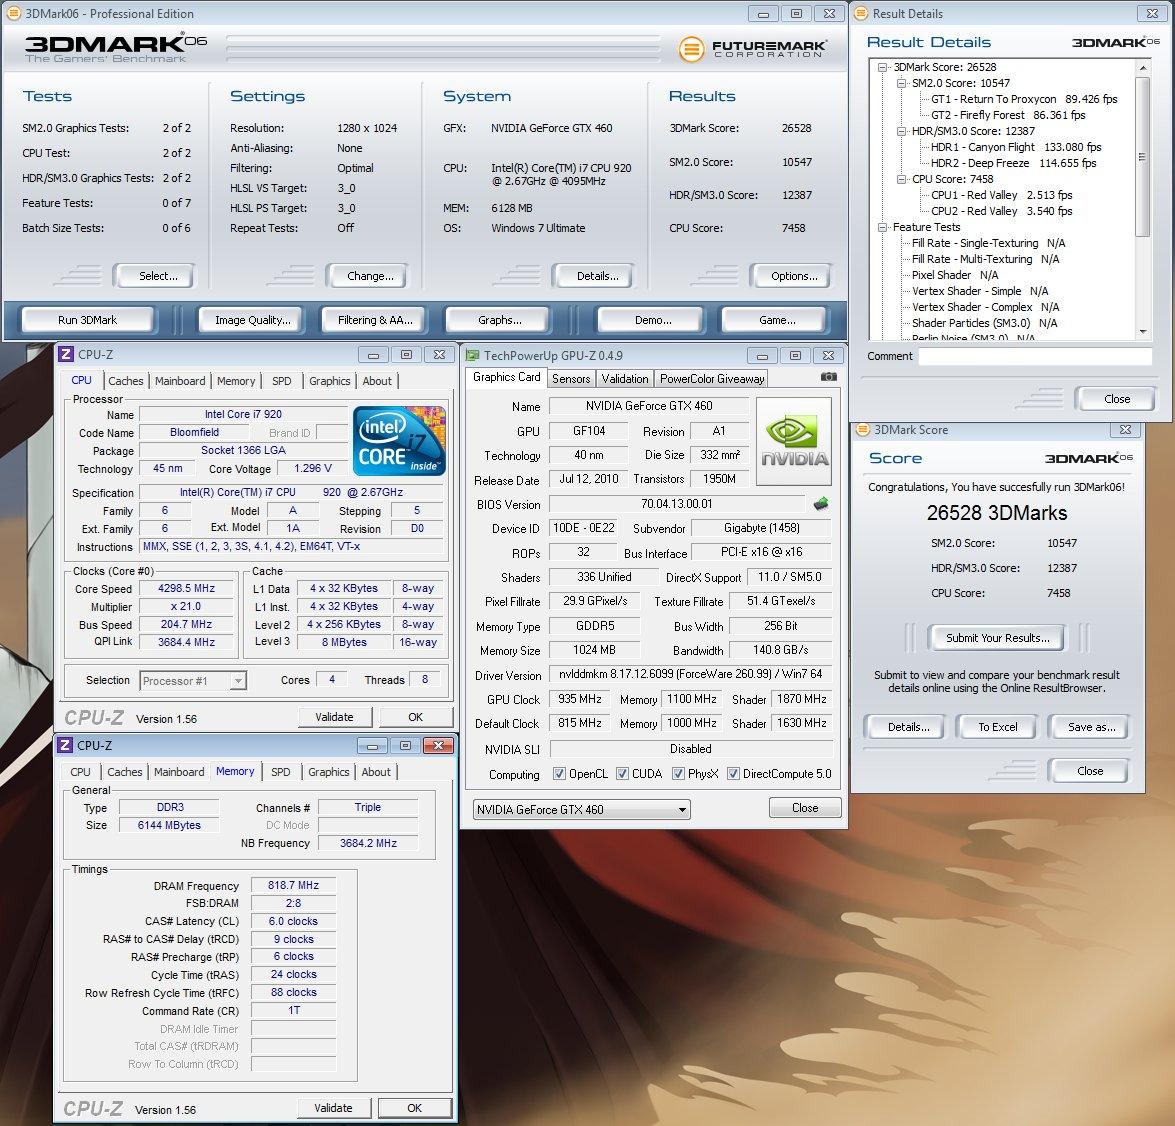Click 3DMark Score window title icon

pyautogui.click(x=863, y=429)
